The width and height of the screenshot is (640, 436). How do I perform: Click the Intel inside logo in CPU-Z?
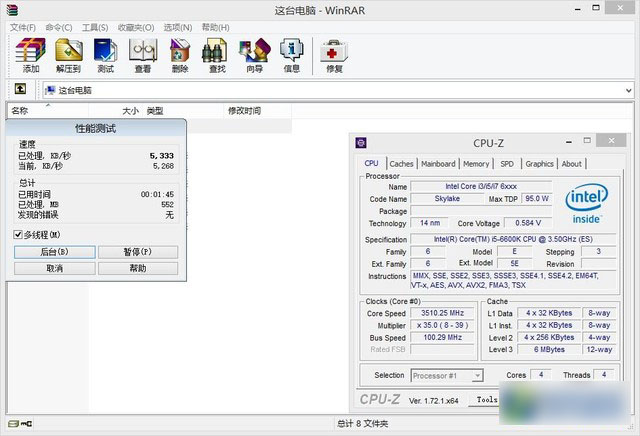click(x=587, y=204)
